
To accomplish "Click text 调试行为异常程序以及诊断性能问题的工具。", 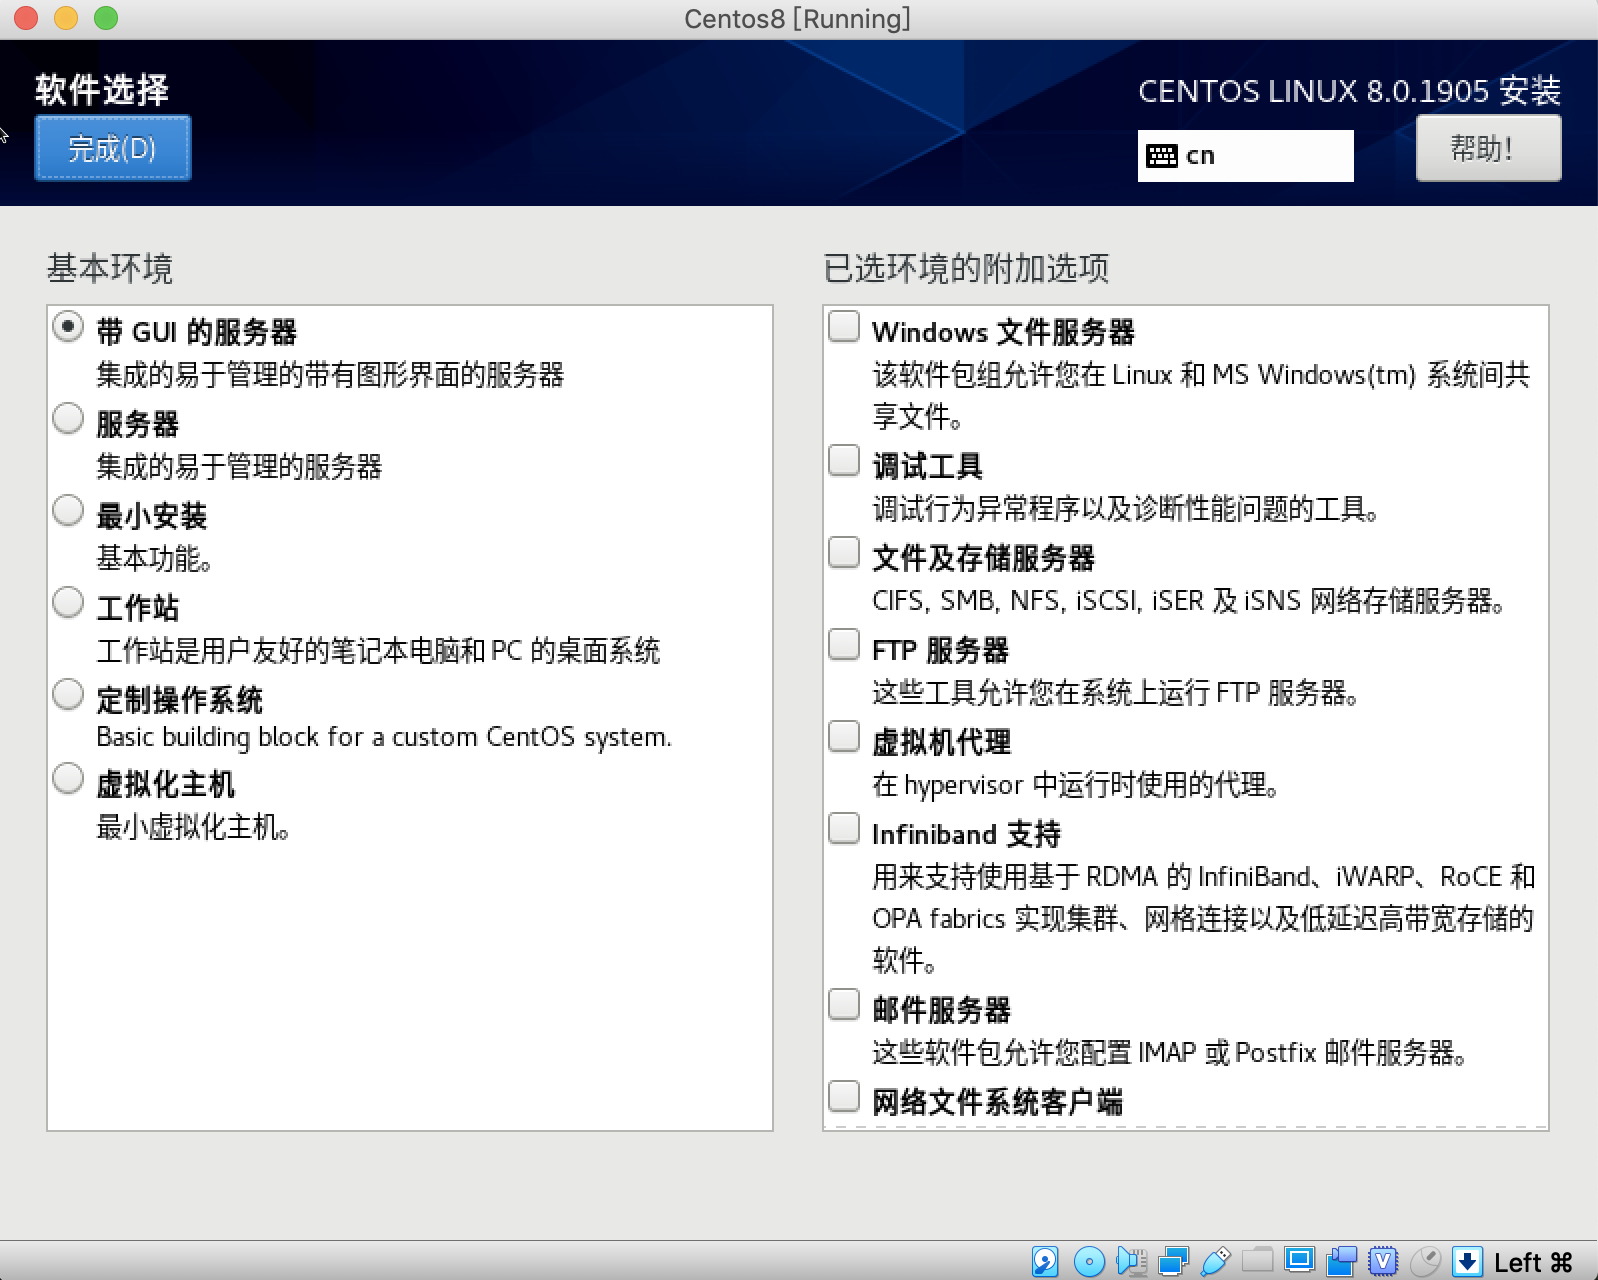I will pos(1127,509).
